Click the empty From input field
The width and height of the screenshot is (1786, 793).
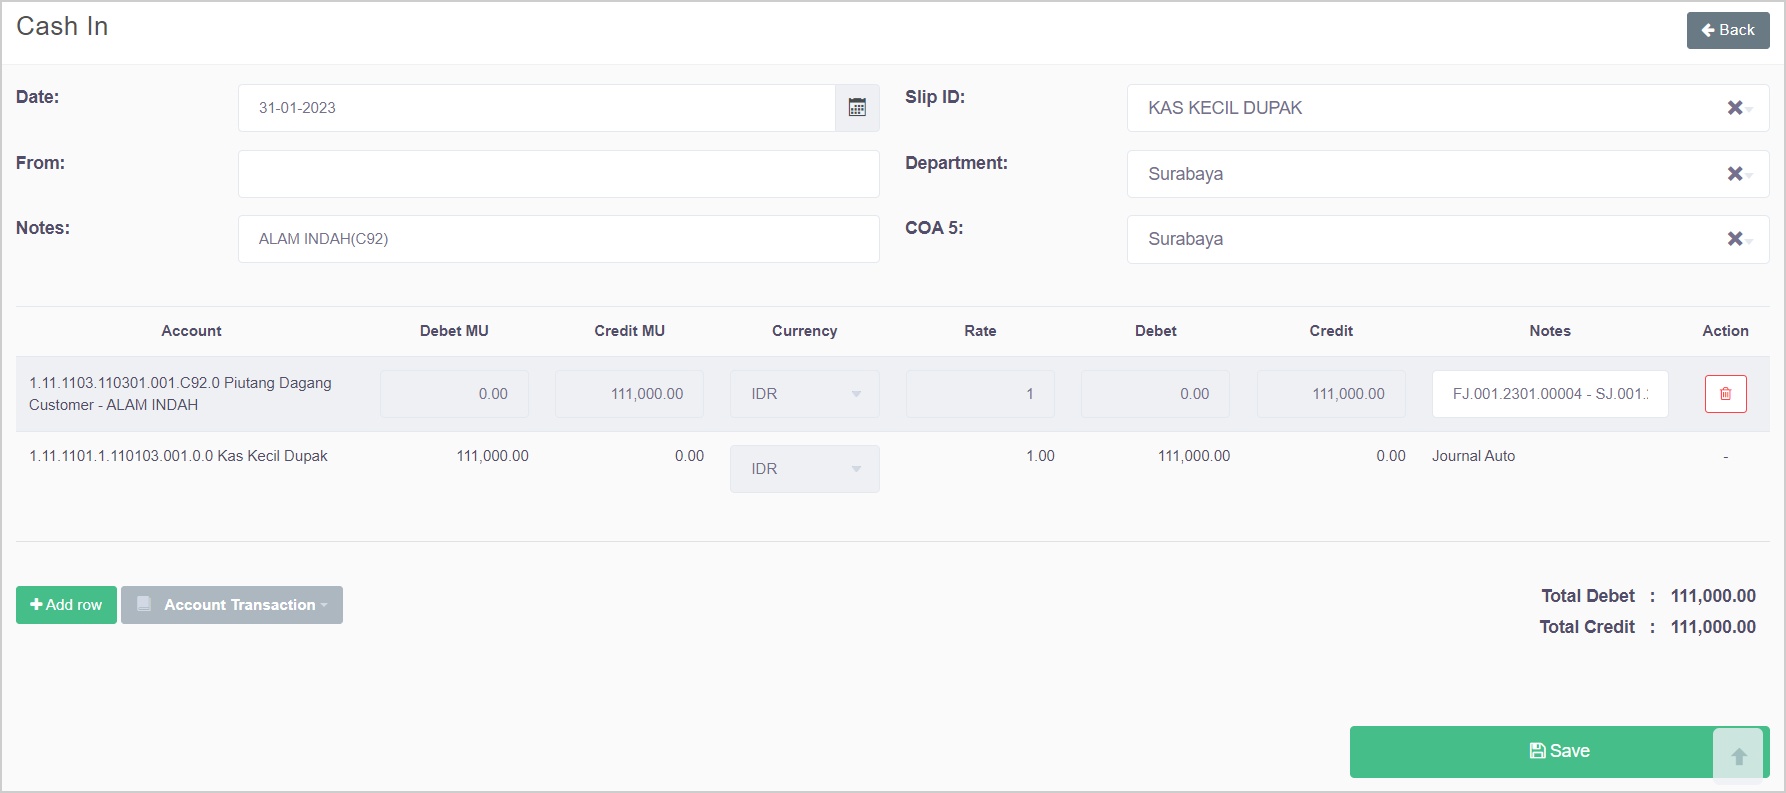tap(558, 174)
